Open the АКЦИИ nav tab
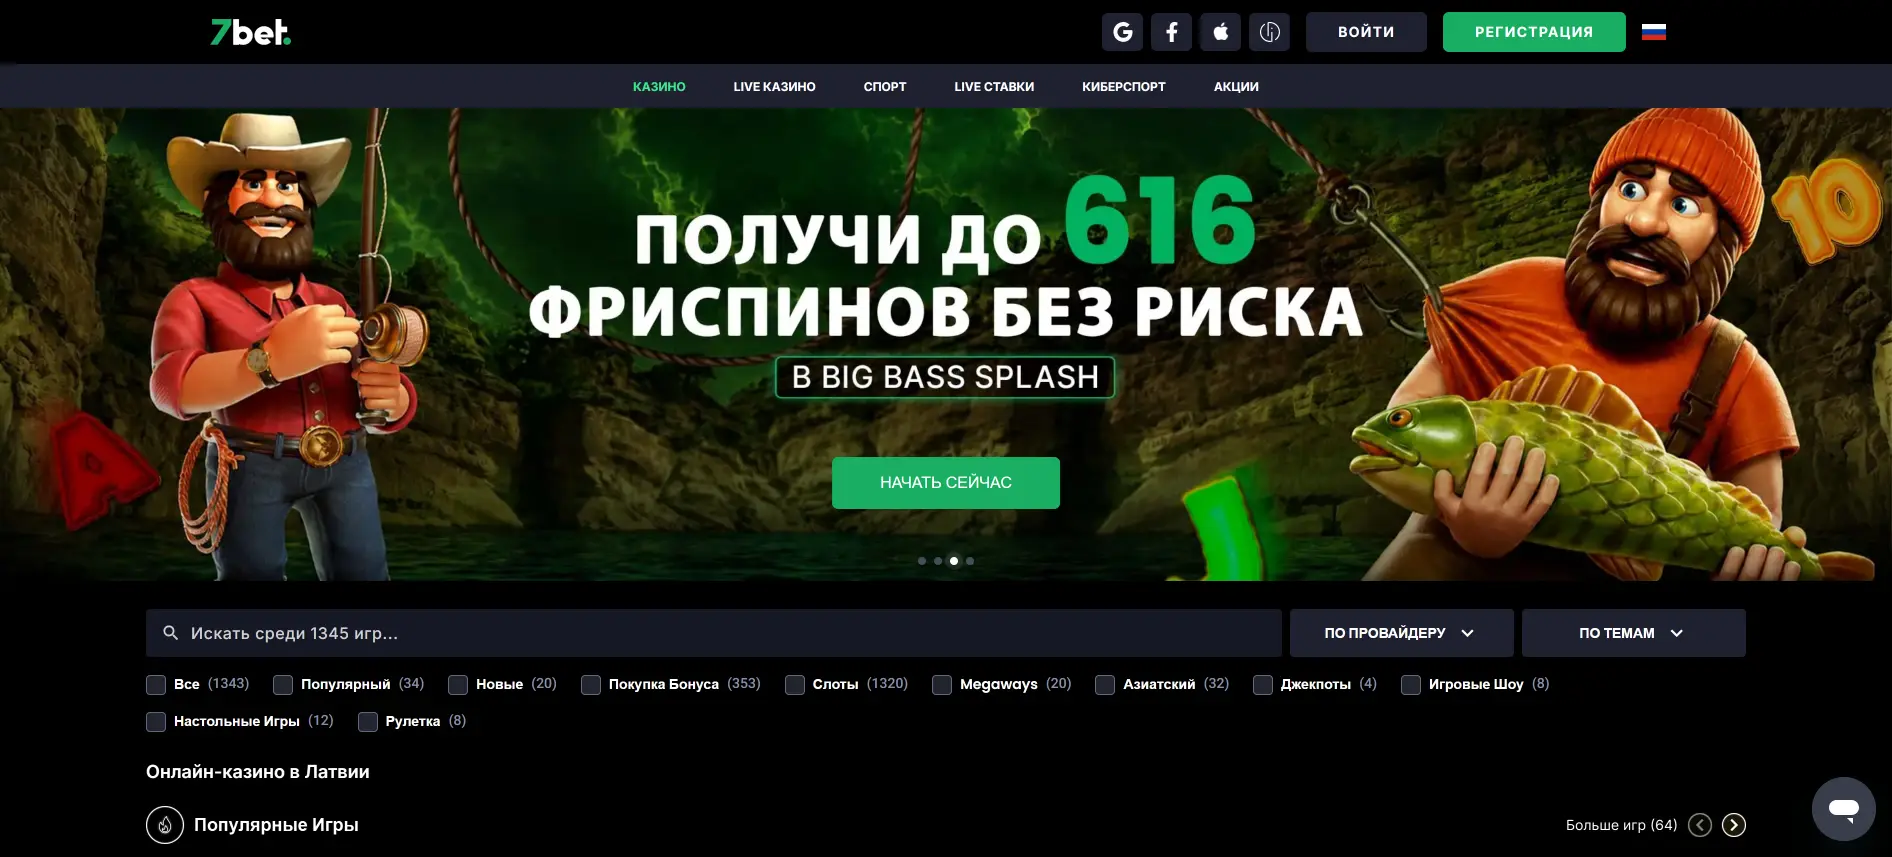The height and width of the screenshot is (857, 1892). tap(1236, 87)
